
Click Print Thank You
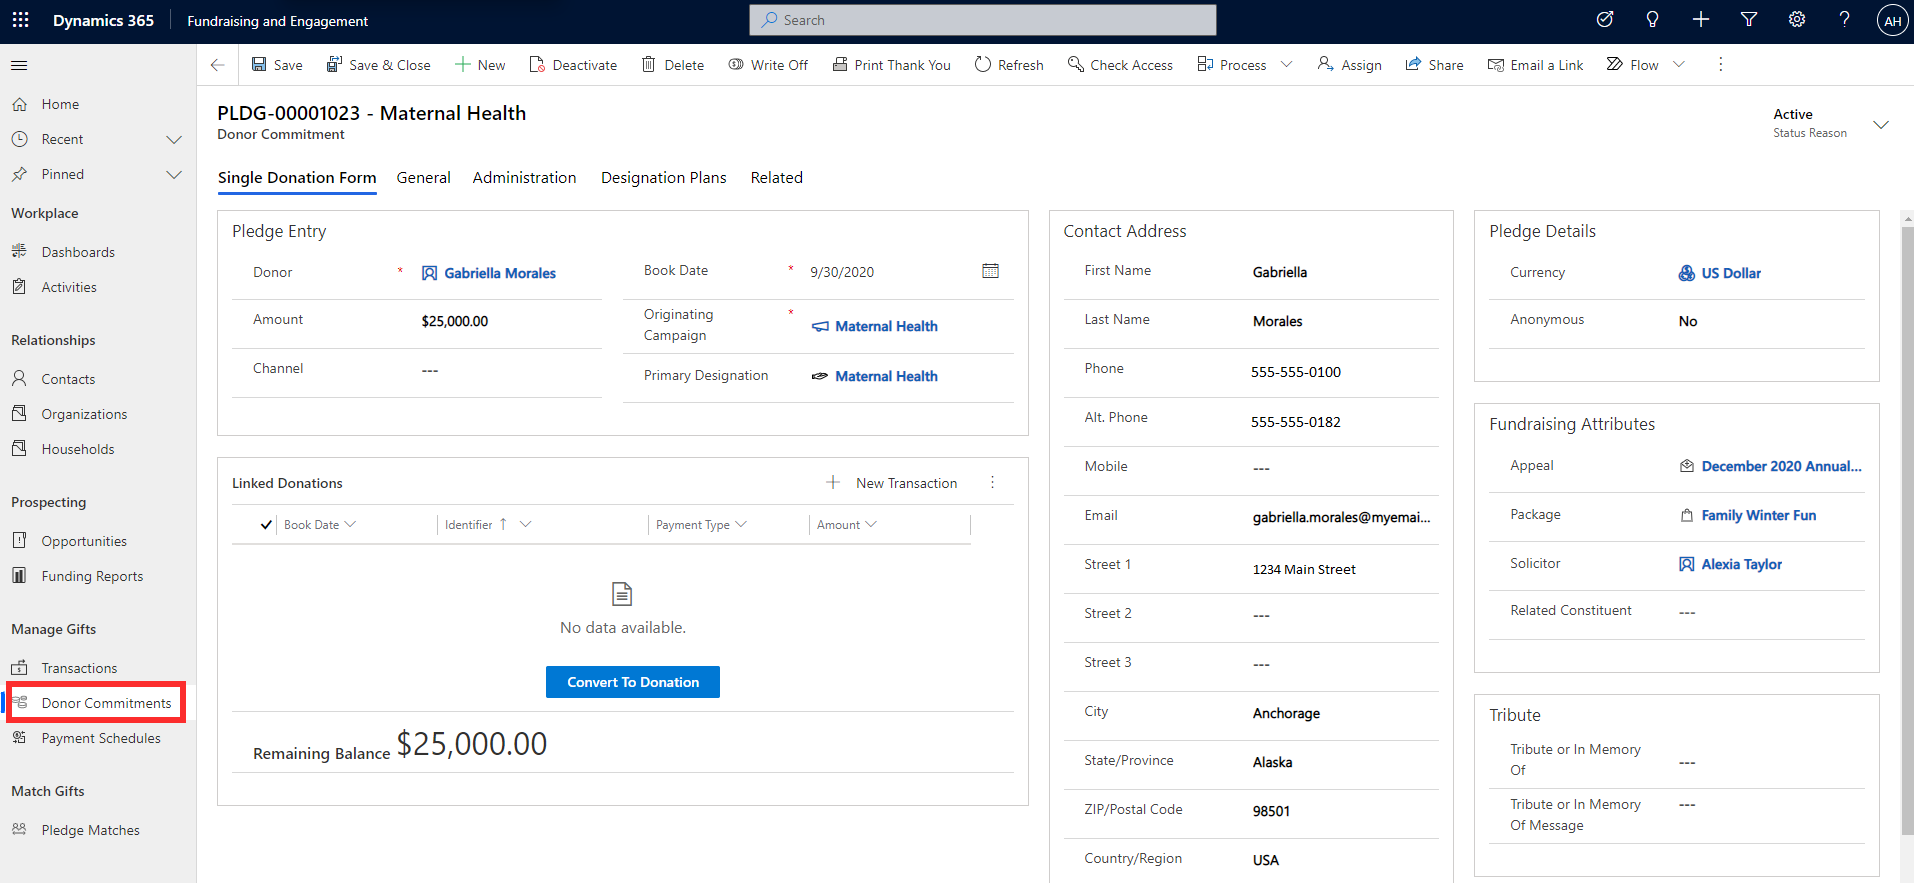[x=891, y=65]
